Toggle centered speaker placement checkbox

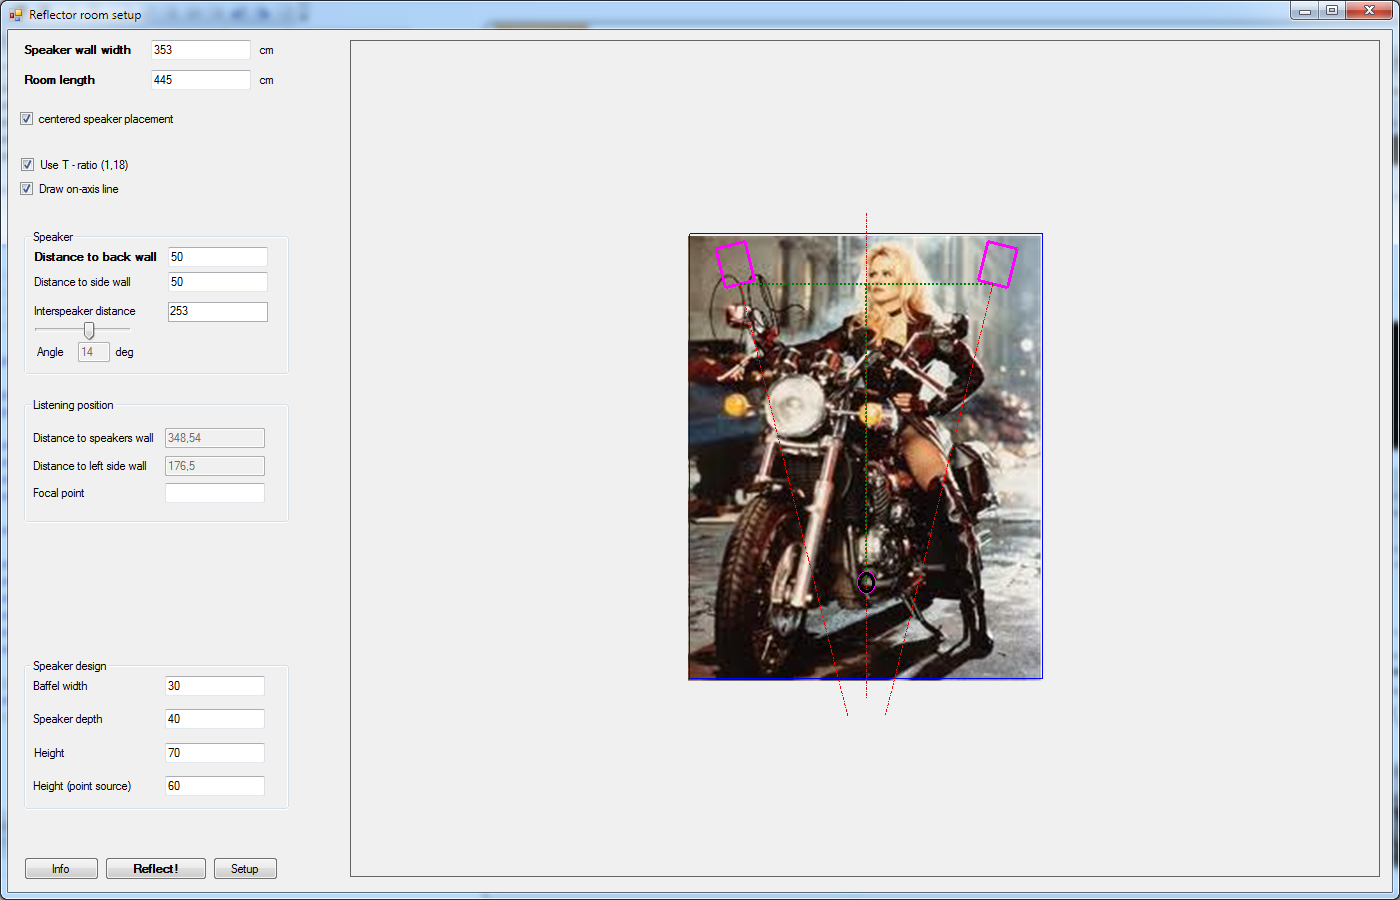[x=27, y=119]
